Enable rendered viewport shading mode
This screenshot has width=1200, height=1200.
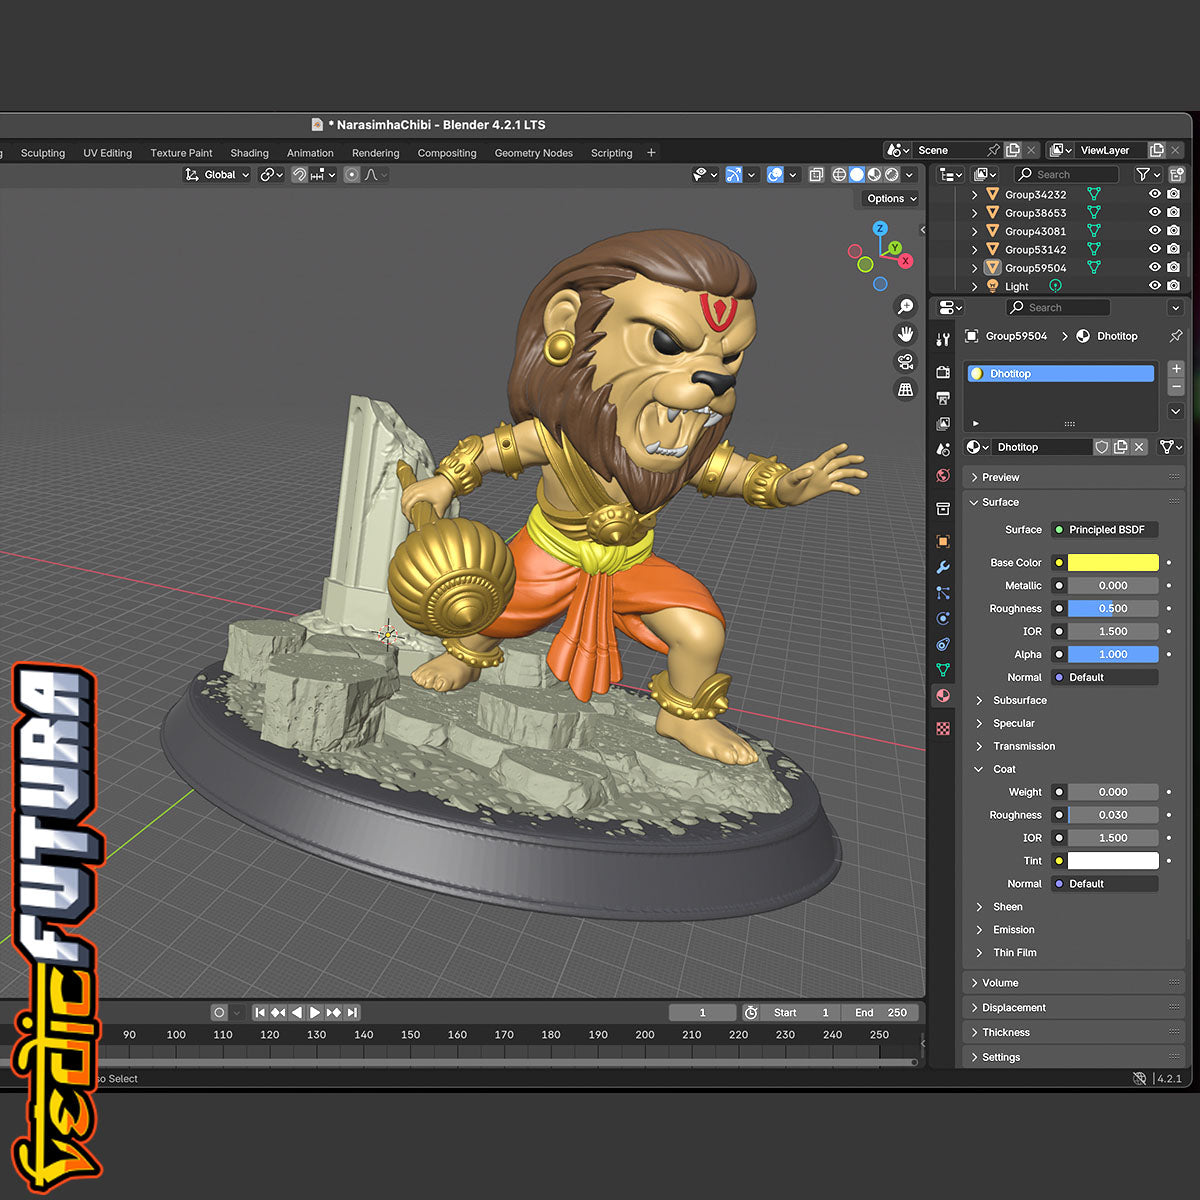click(x=891, y=175)
